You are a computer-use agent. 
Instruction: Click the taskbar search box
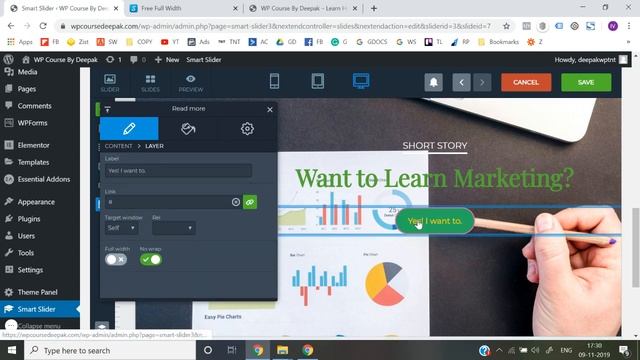pos(110,350)
